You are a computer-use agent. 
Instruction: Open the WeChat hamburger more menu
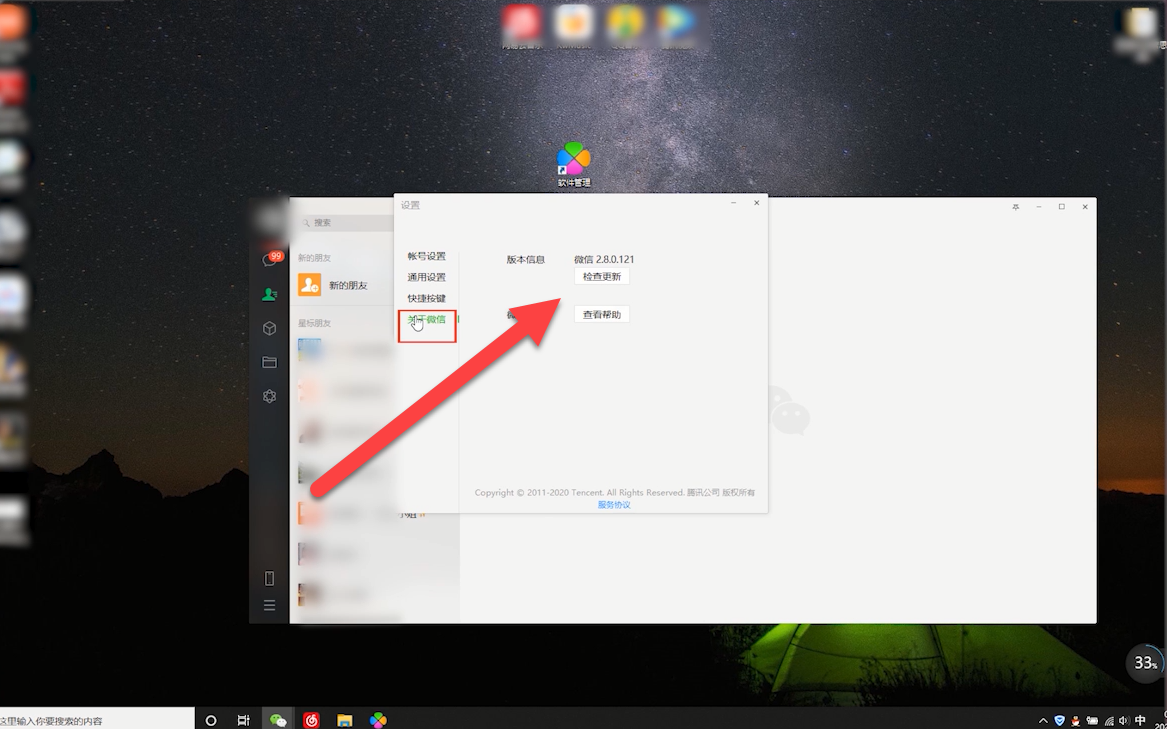pyautogui.click(x=269, y=605)
